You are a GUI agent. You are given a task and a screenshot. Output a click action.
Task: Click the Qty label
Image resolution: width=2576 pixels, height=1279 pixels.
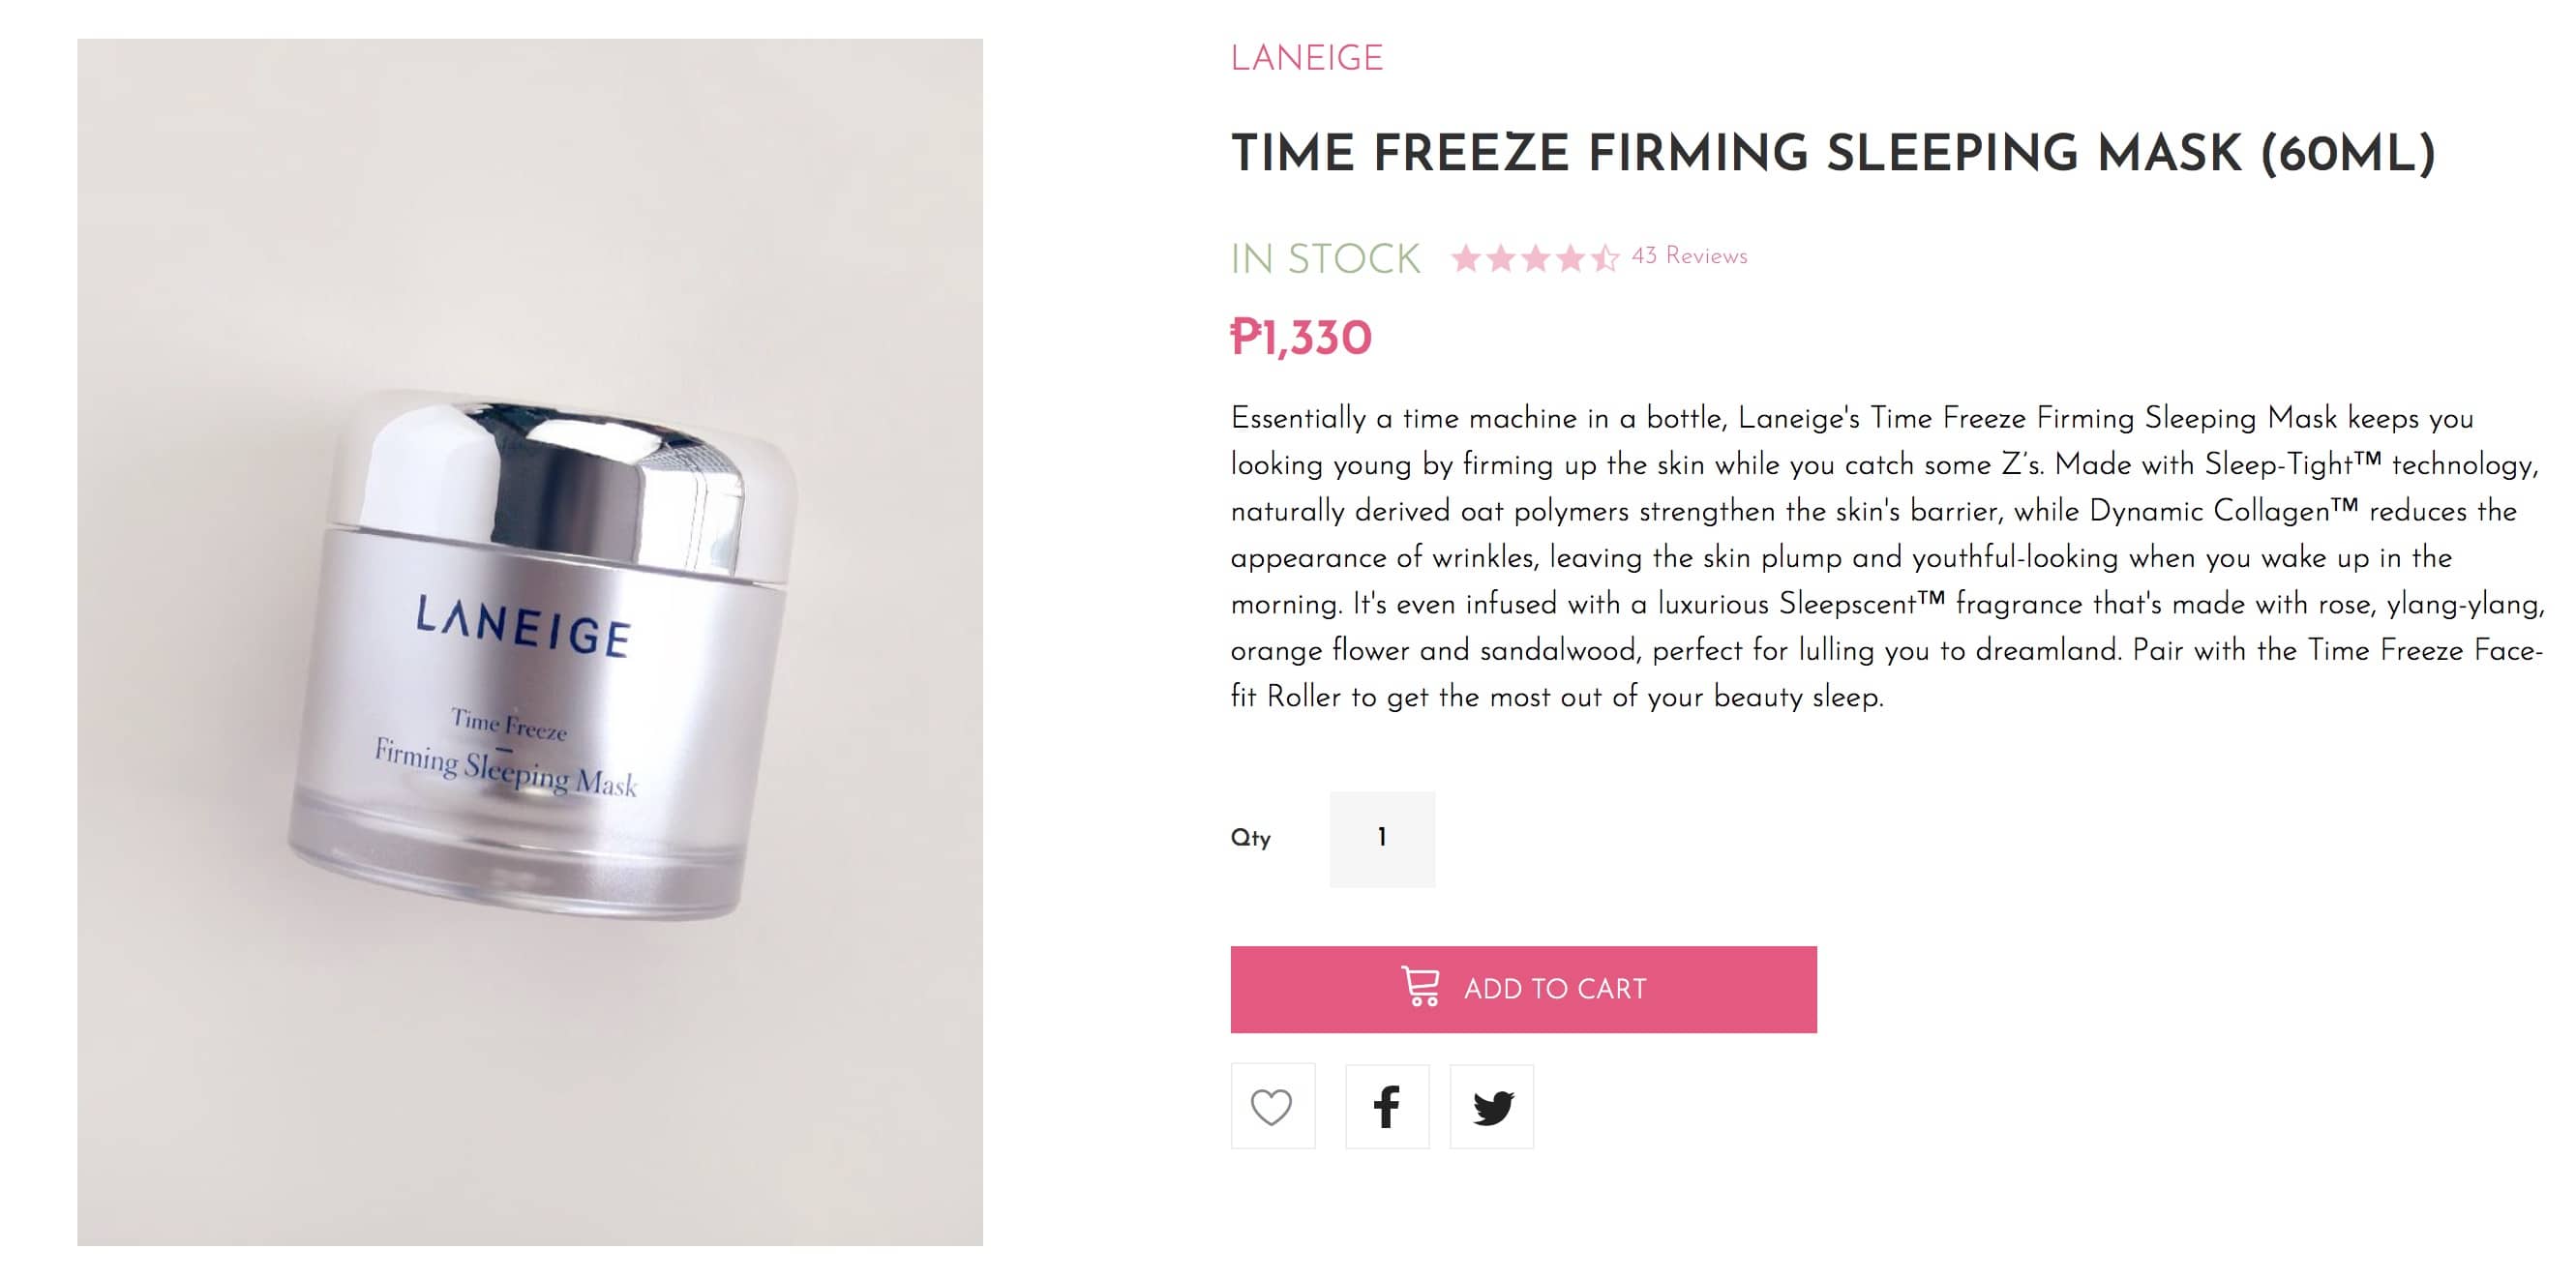tap(1250, 838)
